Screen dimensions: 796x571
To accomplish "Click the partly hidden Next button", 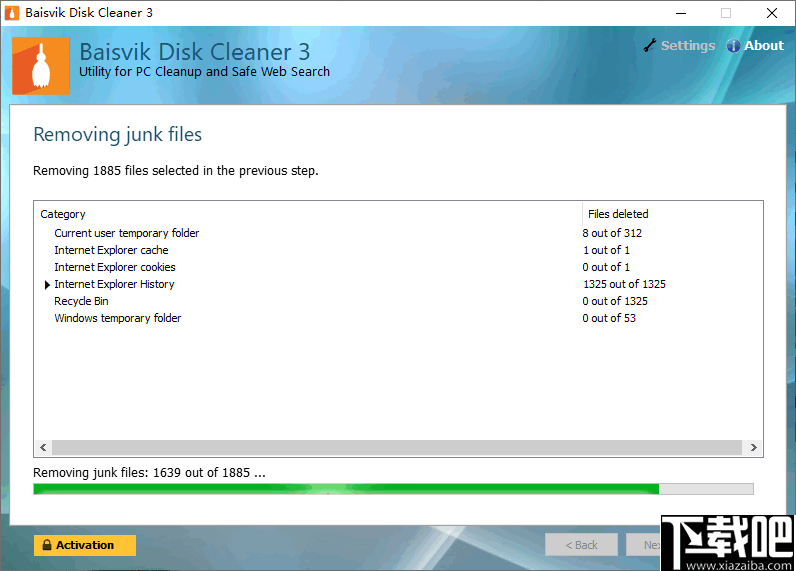I will [644, 545].
